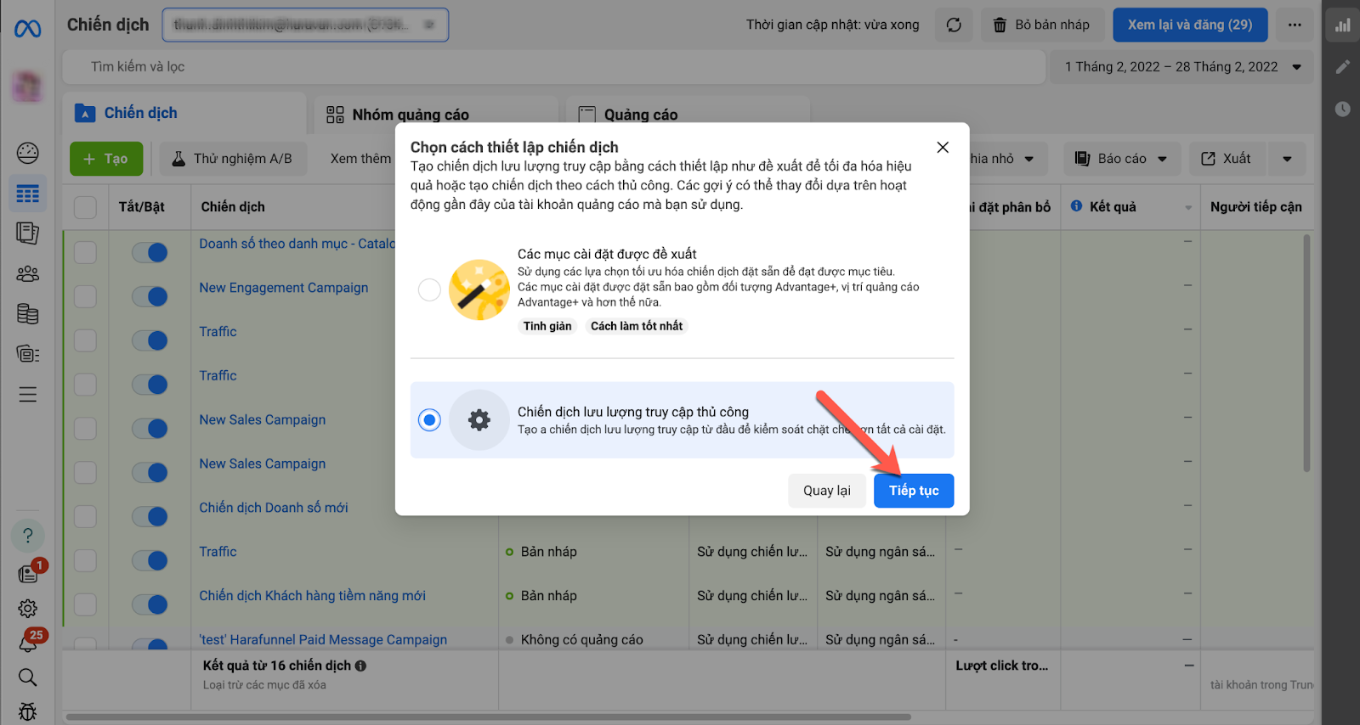This screenshot has width=1360, height=725.
Task: Open the audiences people icon
Action: point(28,273)
